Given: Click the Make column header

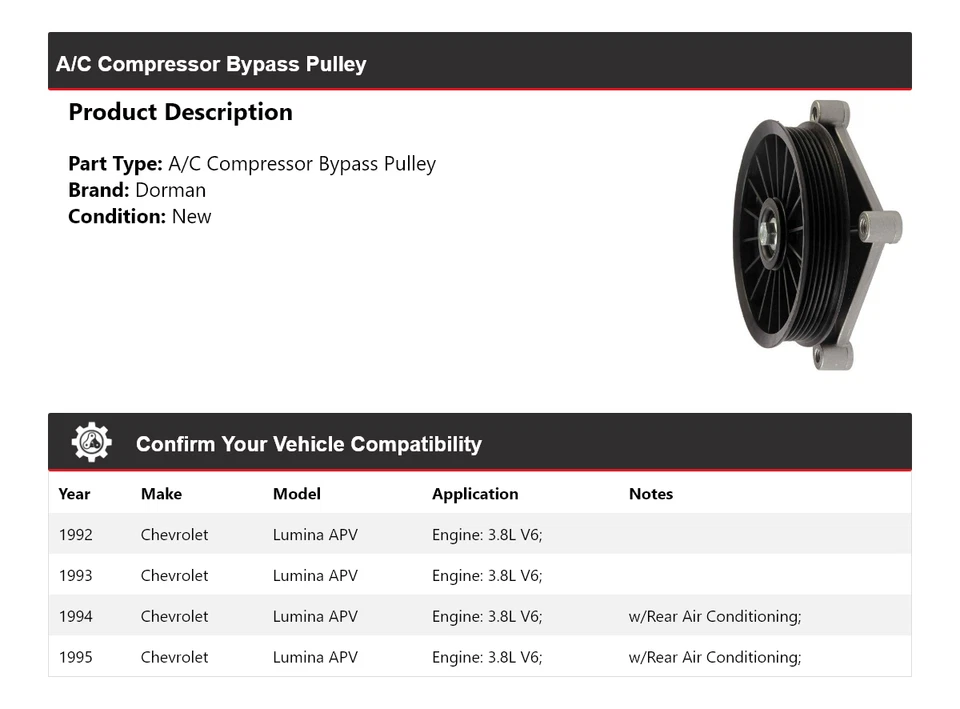Looking at the screenshot, I should point(161,494).
